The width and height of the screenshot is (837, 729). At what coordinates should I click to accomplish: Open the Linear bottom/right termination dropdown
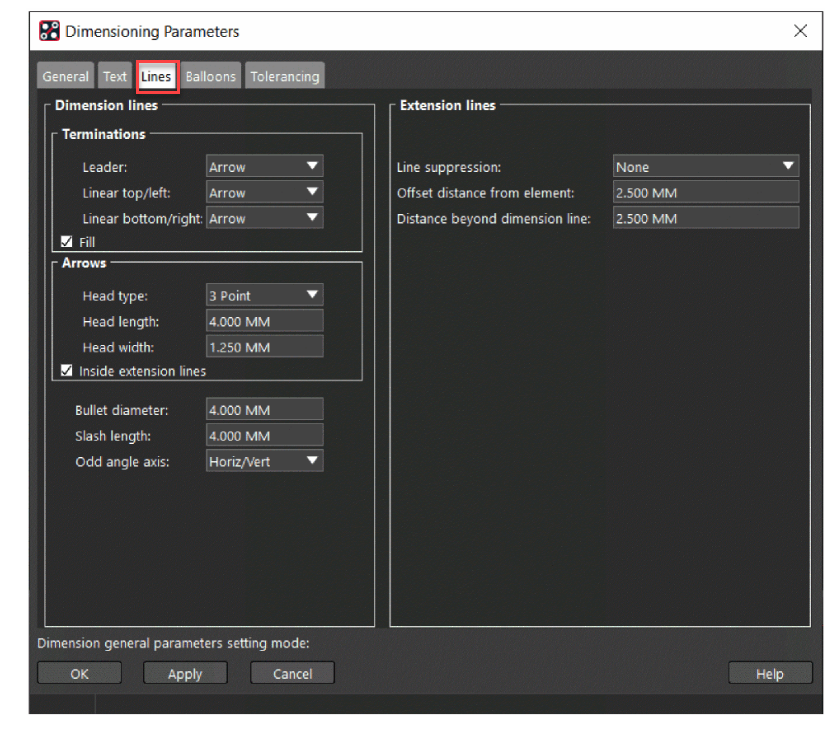point(265,218)
